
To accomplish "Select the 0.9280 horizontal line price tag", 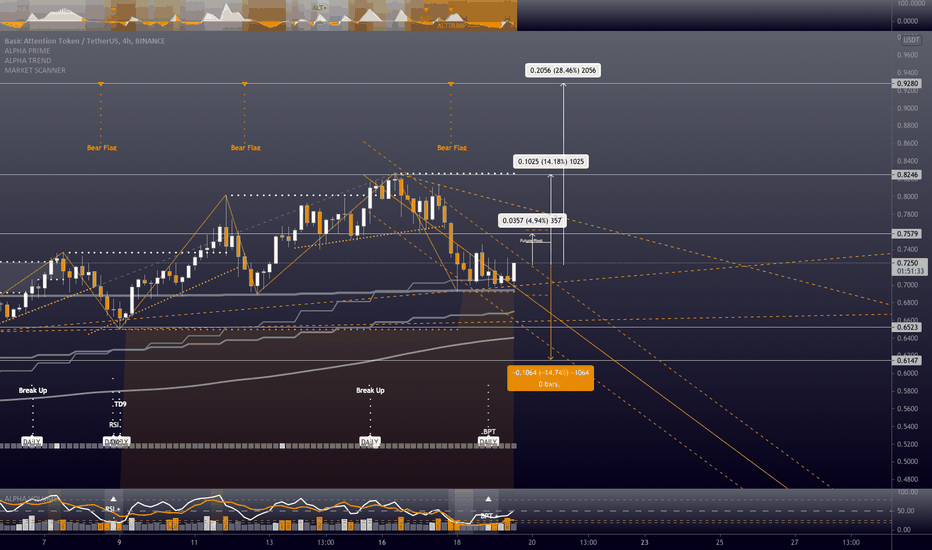I will (907, 84).
